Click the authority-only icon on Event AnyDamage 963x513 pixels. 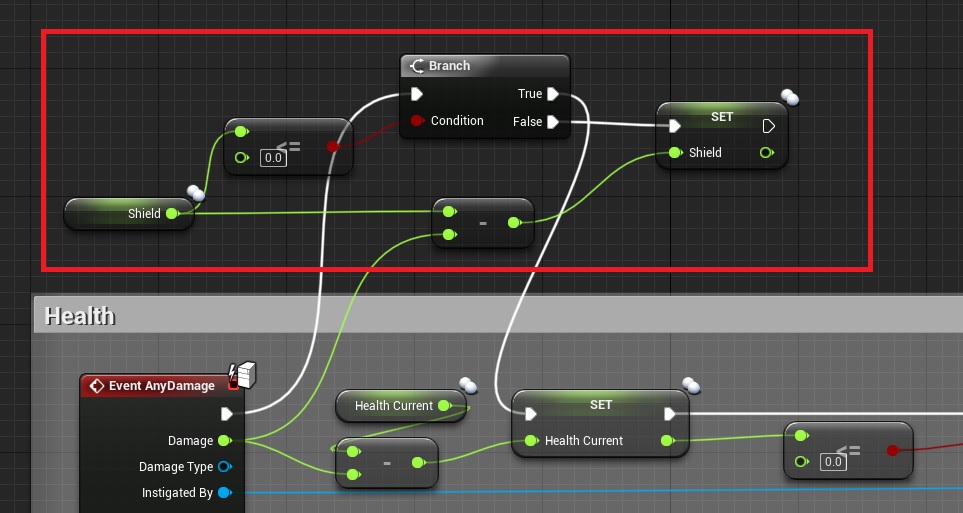click(x=242, y=374)
